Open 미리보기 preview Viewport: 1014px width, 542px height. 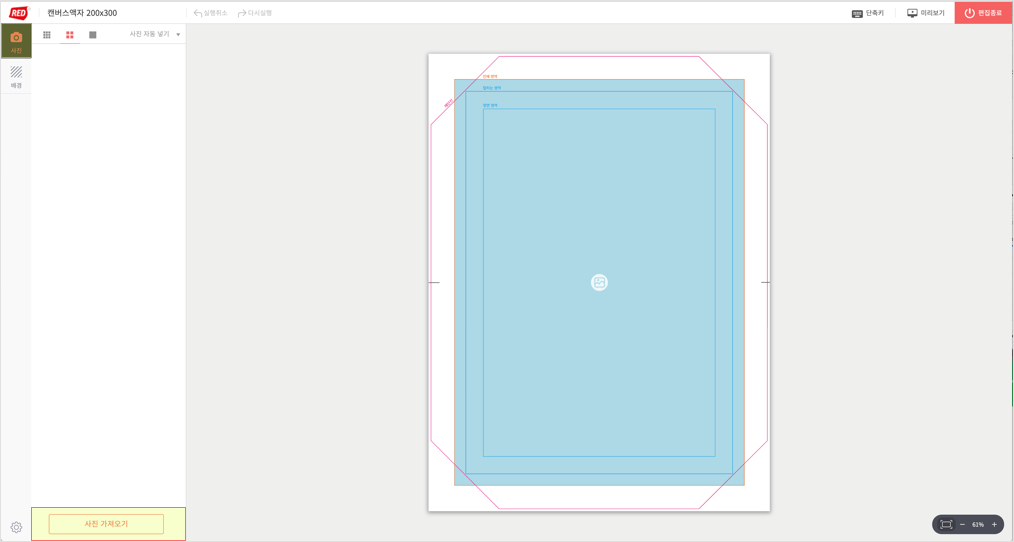(x=926, y=13)
